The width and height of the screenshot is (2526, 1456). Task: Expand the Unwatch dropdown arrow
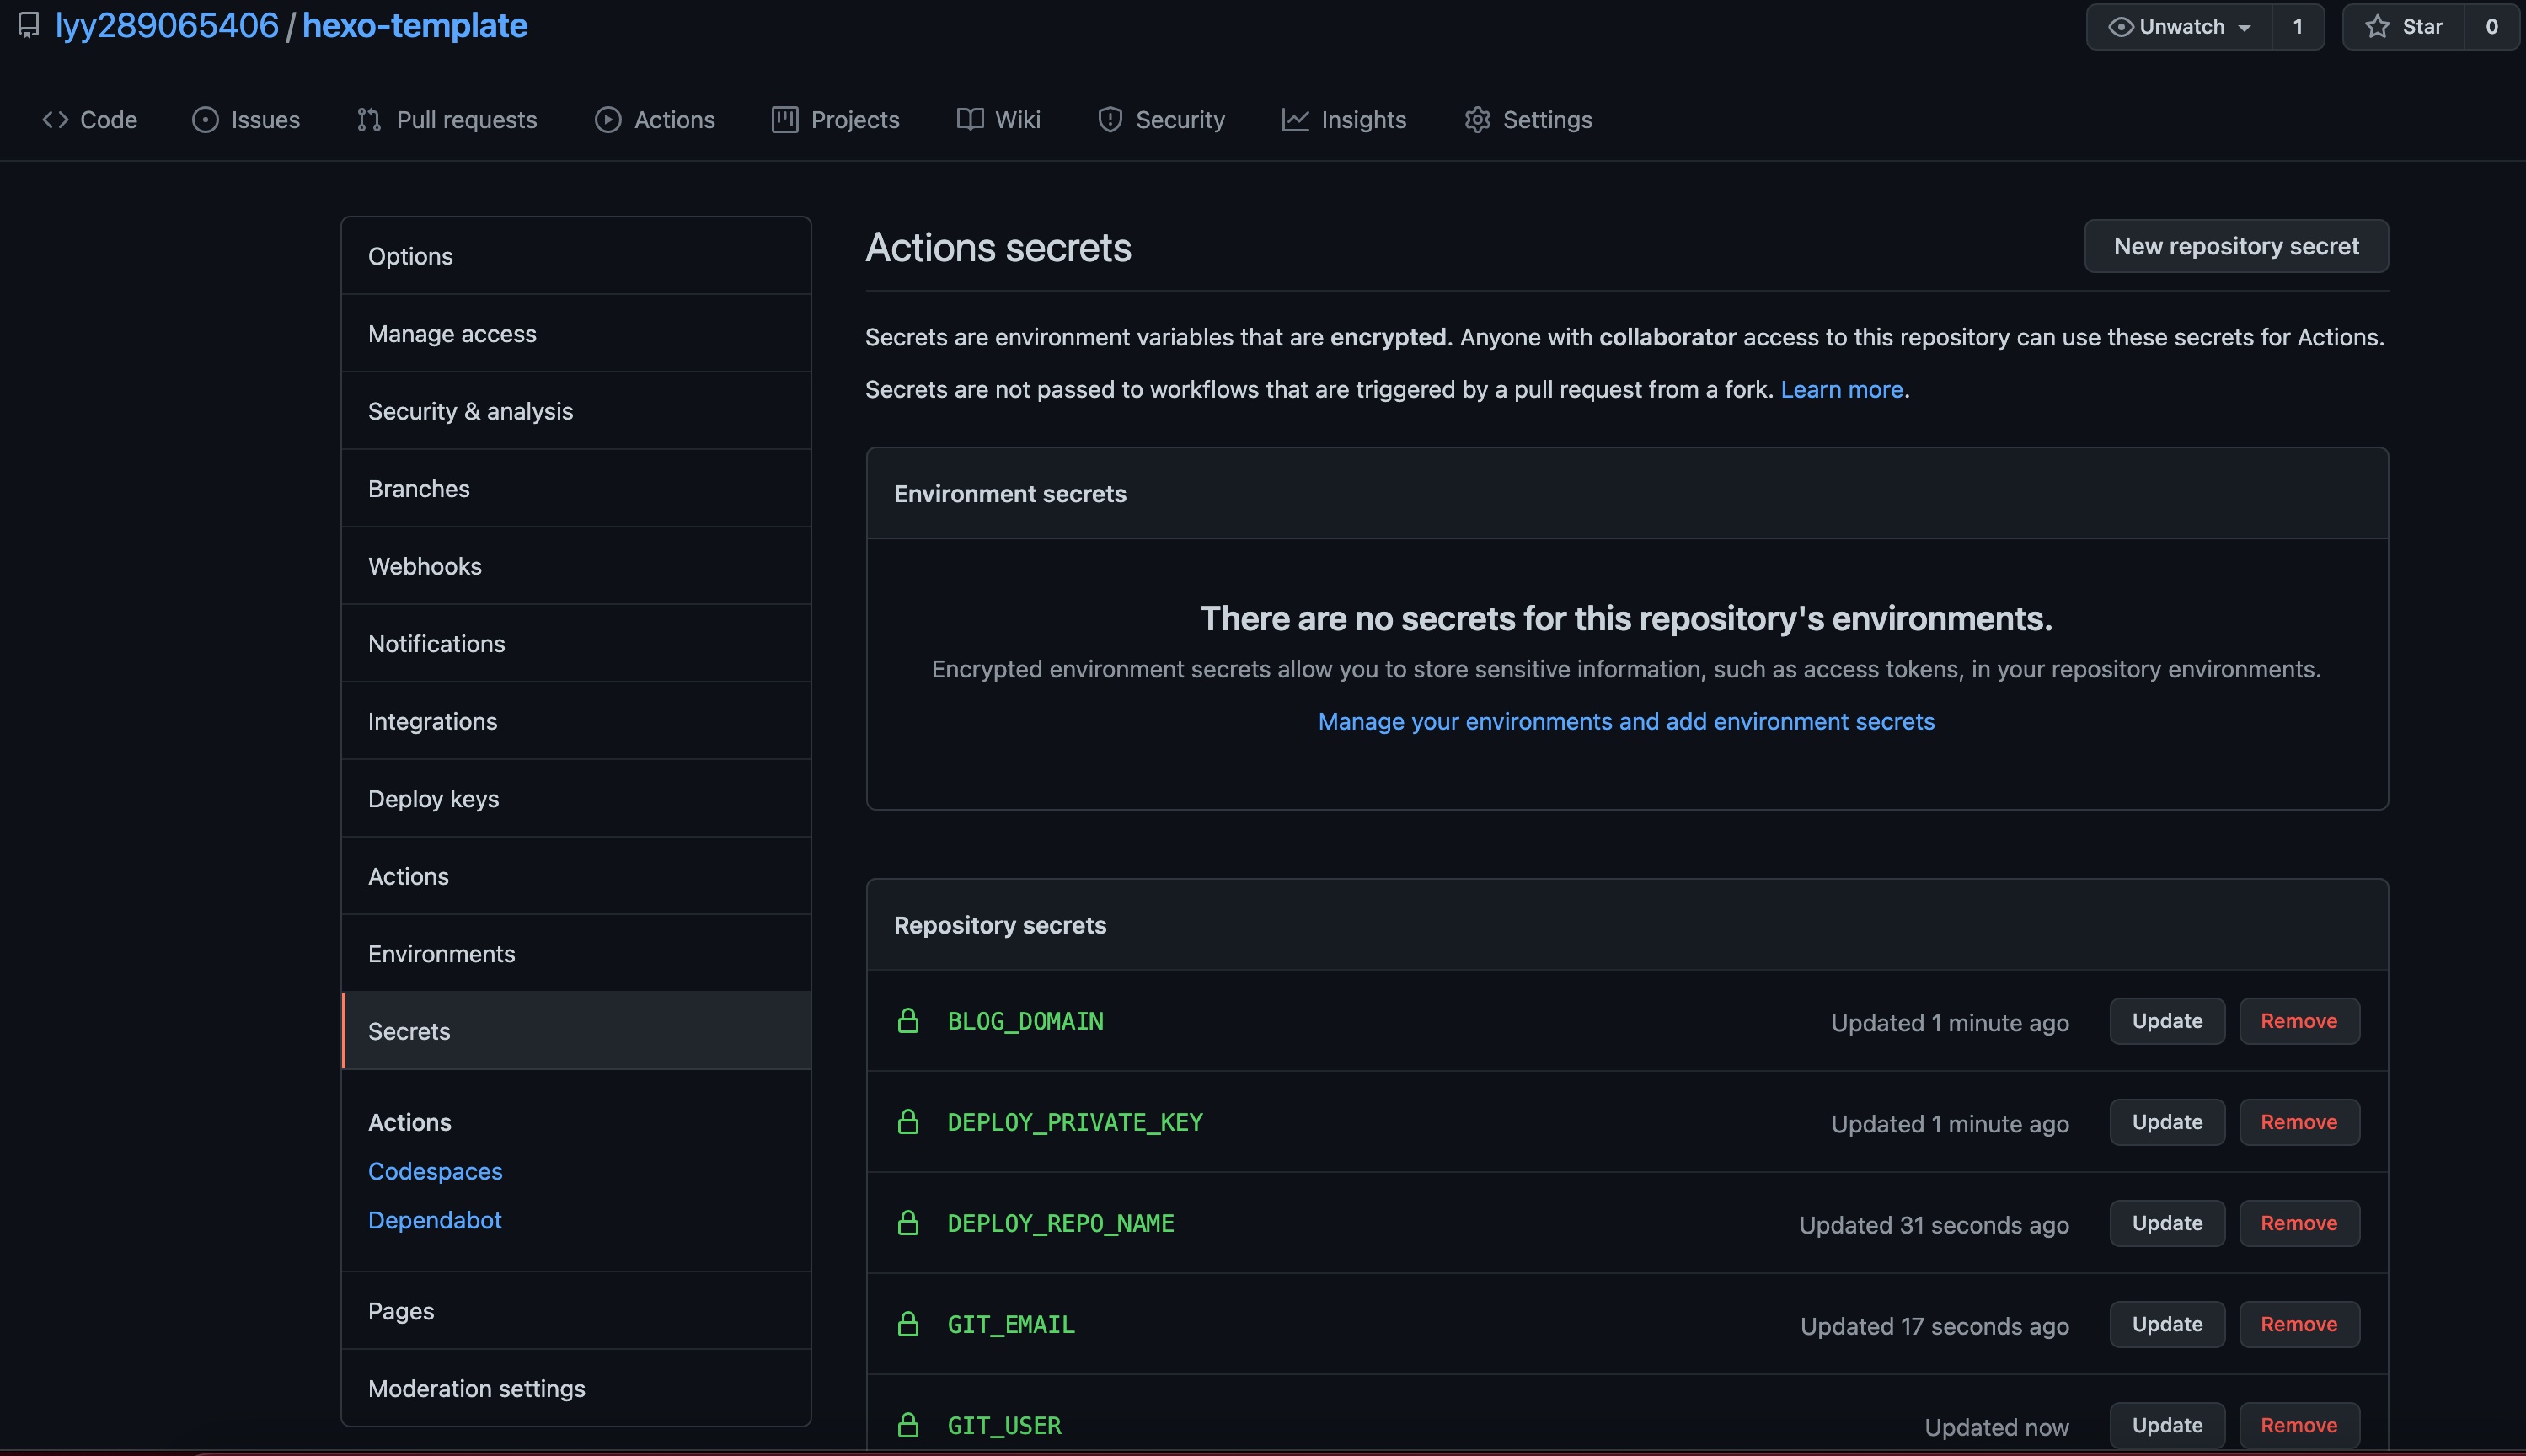click(2245, 28)
